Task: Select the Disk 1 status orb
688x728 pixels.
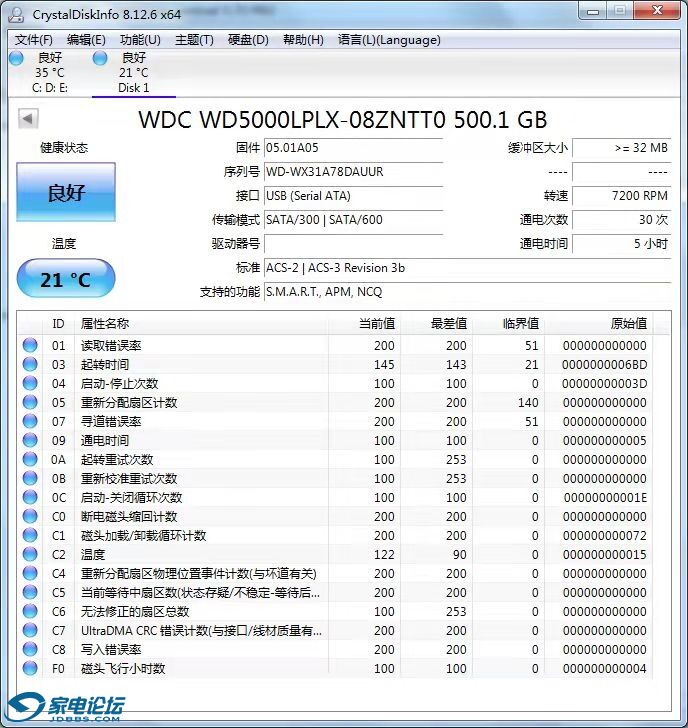Action: [100, 58]
